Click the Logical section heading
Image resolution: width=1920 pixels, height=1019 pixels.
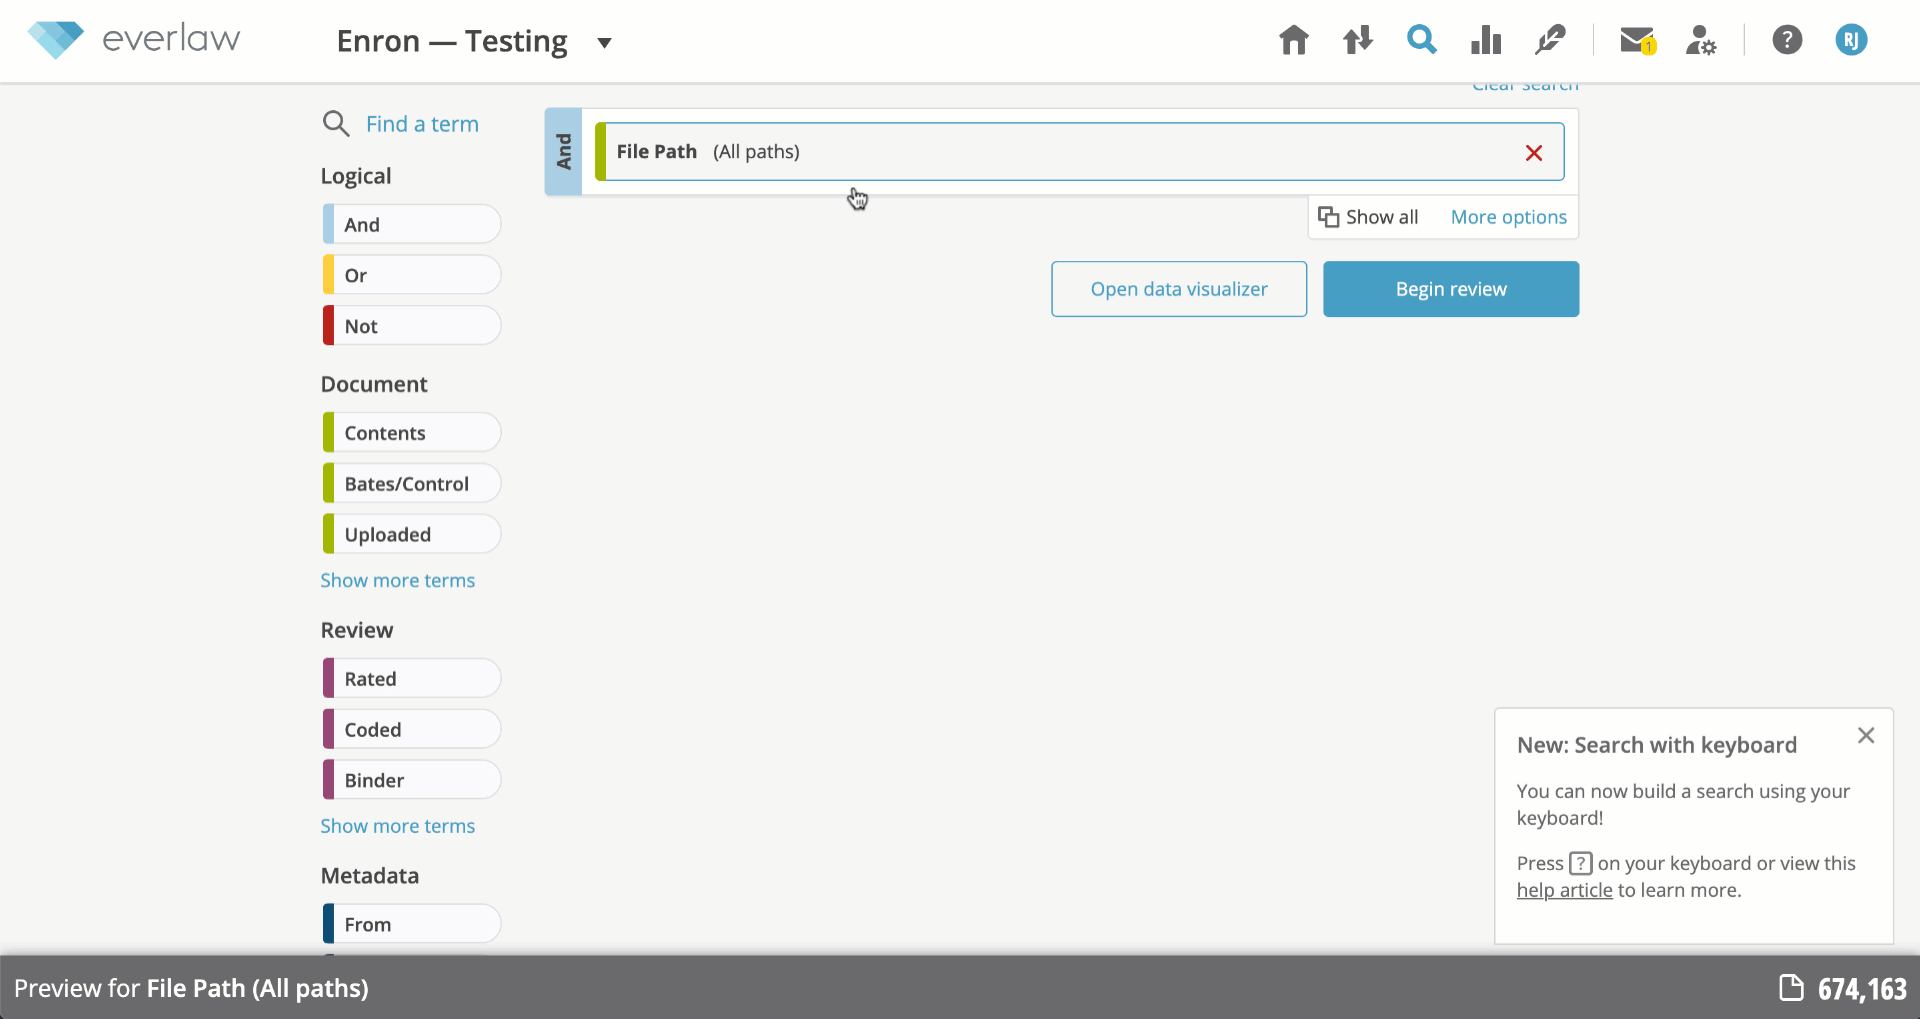pyautogui.click(x=356, y=176)
